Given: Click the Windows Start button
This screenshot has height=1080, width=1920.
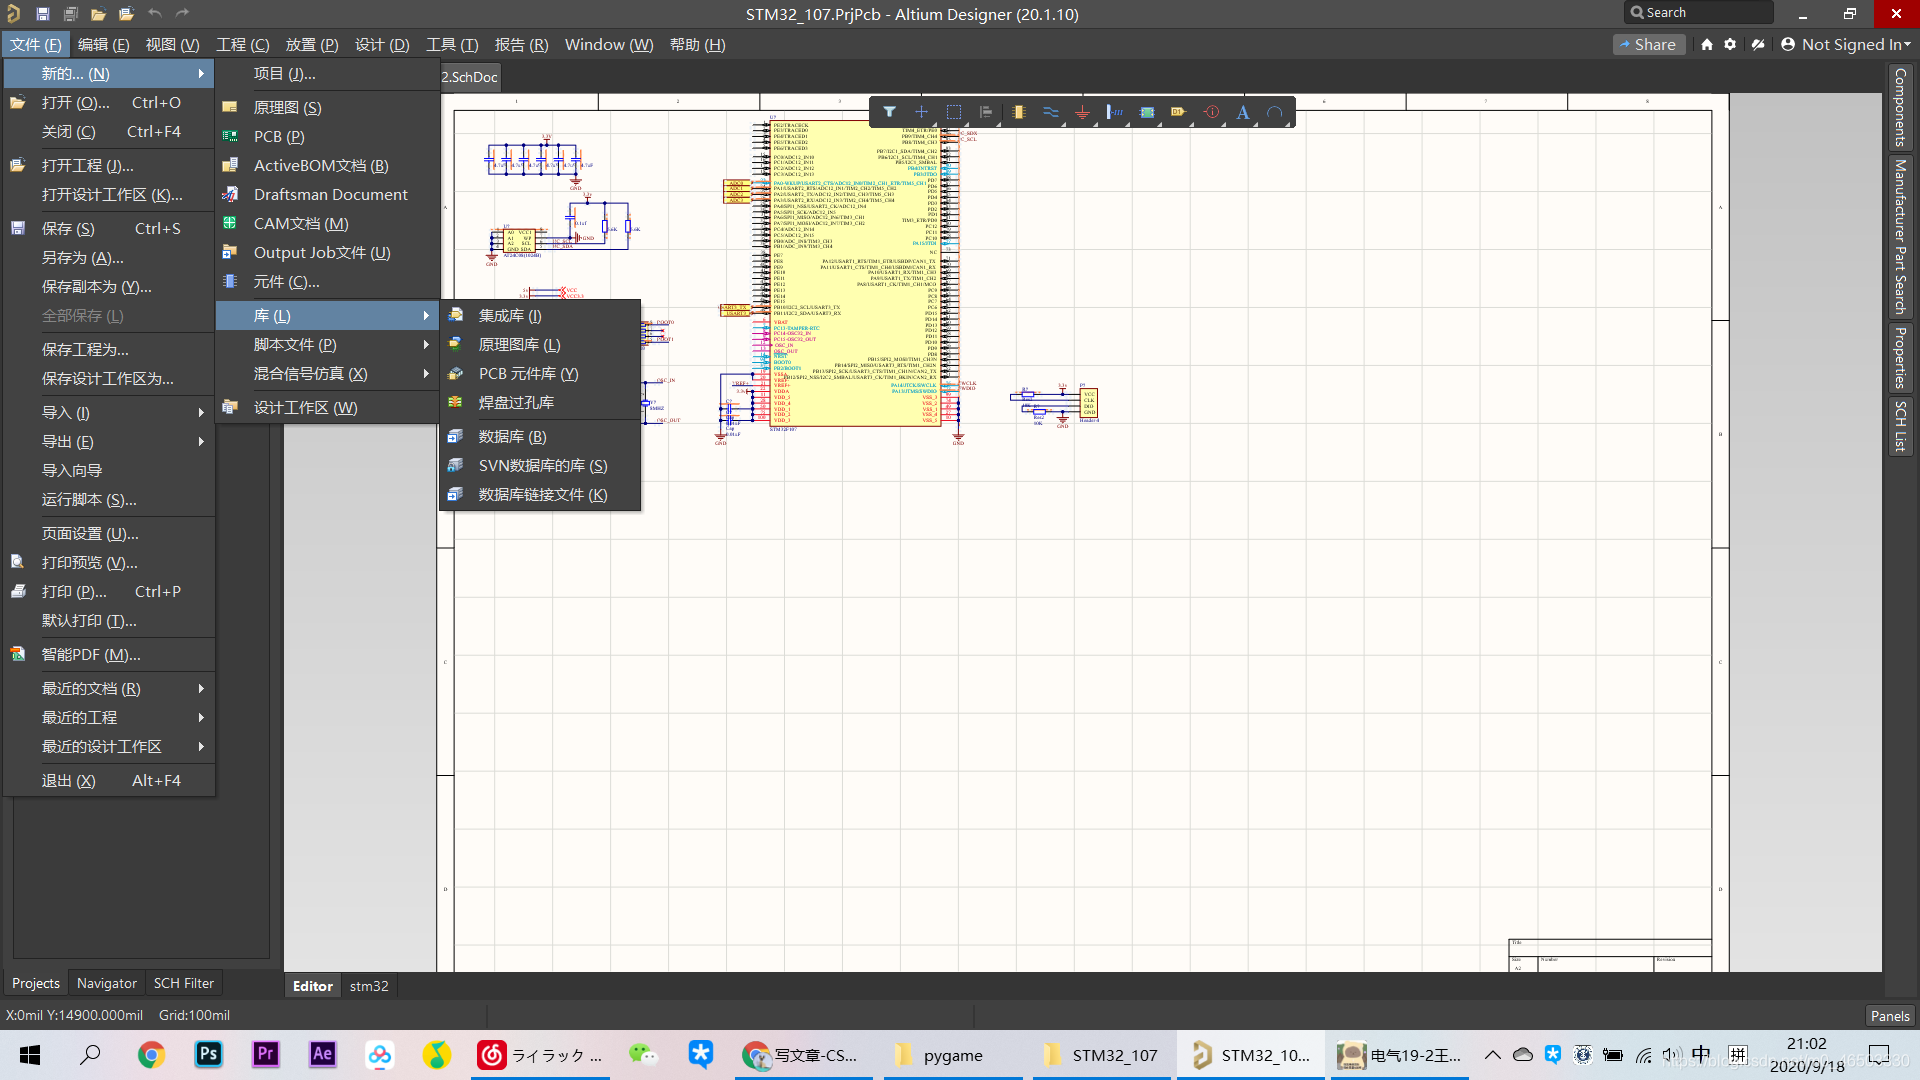Looking at the screenshot, I should click(x=30, y=1055).
